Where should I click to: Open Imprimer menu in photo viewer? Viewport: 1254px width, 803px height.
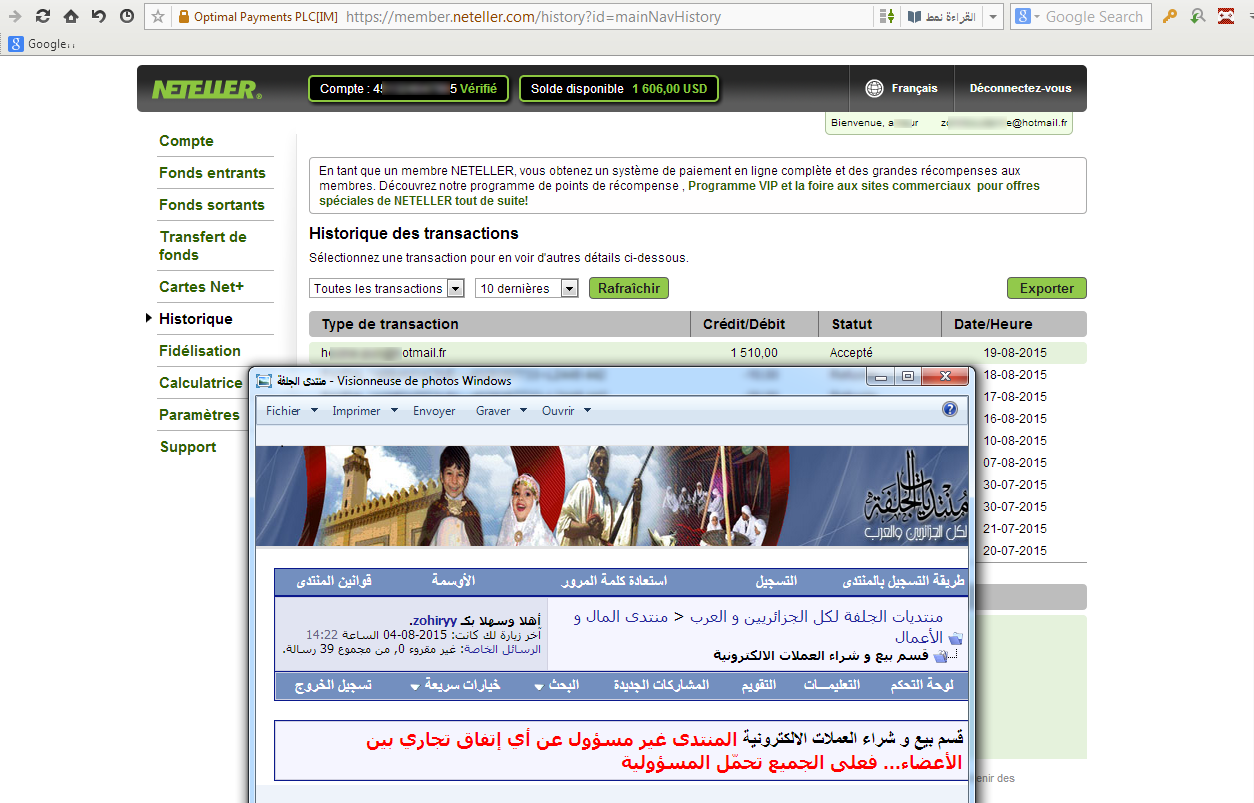365,411
